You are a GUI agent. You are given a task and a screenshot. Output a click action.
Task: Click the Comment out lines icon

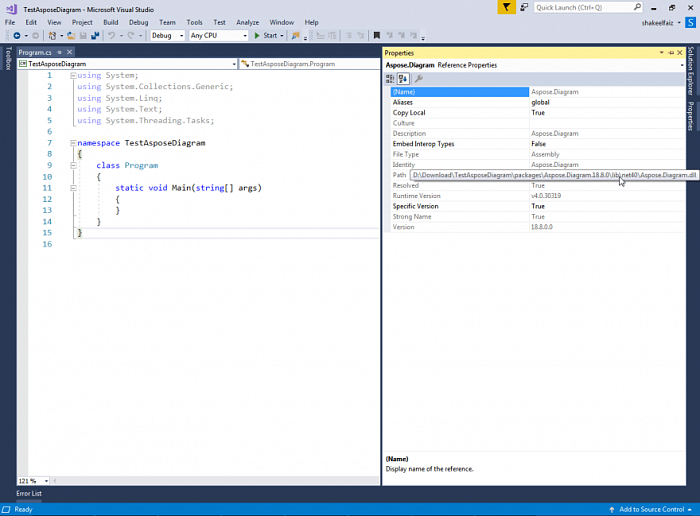pyautogui.click(x=349, y=35)
